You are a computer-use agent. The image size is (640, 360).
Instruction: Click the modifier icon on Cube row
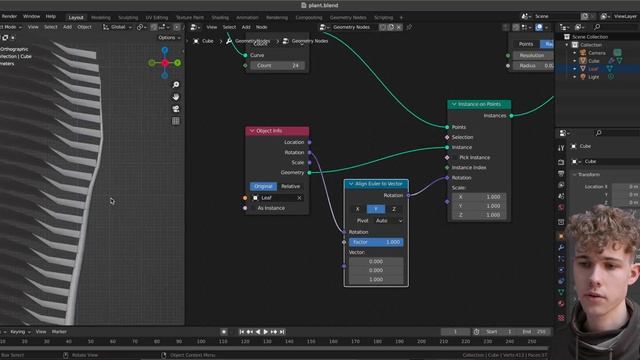coord(611,61)
